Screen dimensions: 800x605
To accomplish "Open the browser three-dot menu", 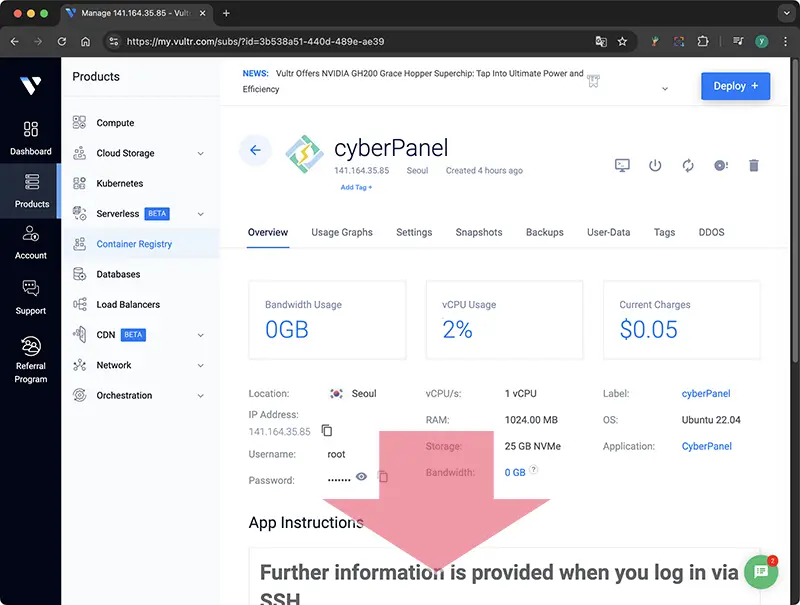I will 785,41.
